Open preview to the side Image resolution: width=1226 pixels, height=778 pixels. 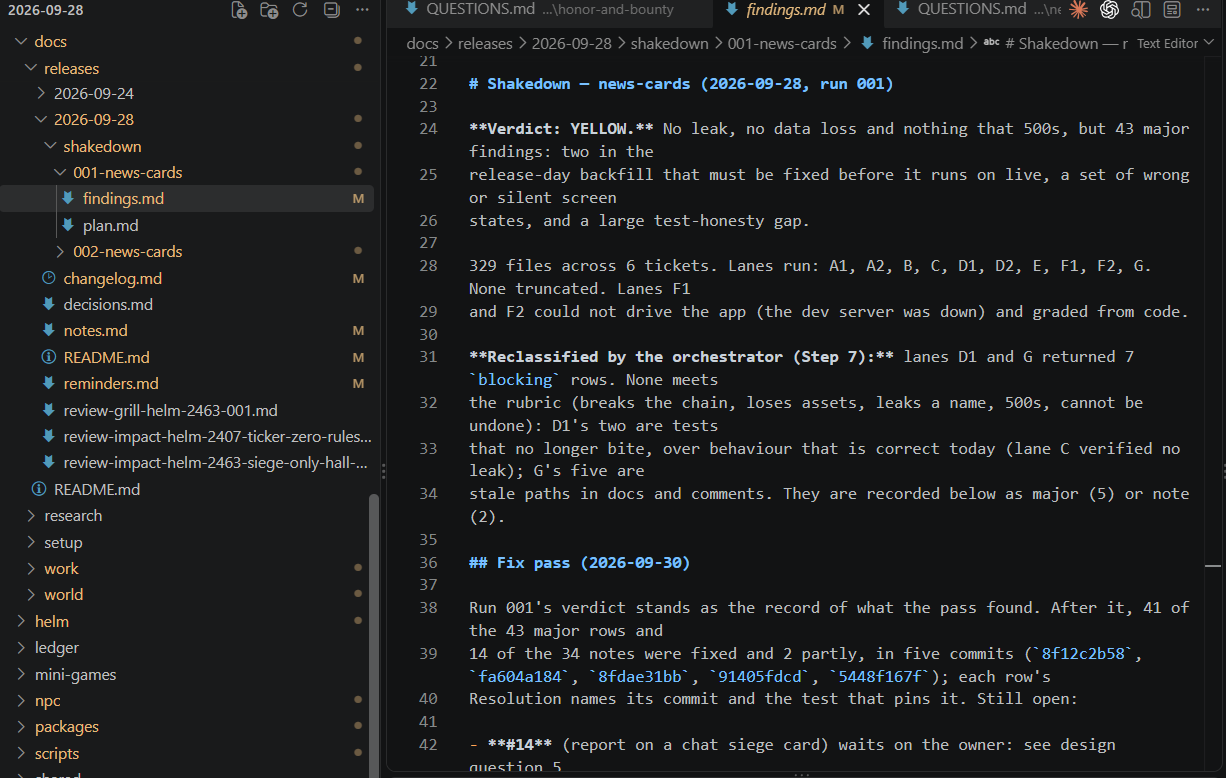pyautogui.click(x=1141, y=10)
